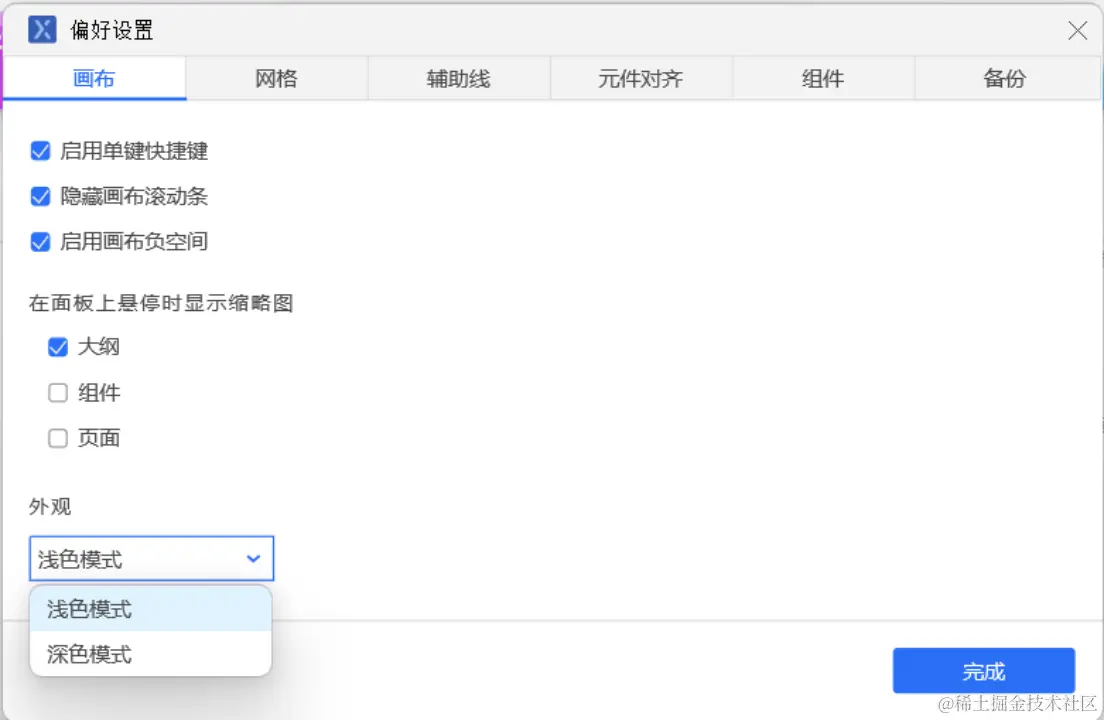Click the 外观 section label
The width and height of the screenshot is (1104, 720).
click(x=50, y=507)
